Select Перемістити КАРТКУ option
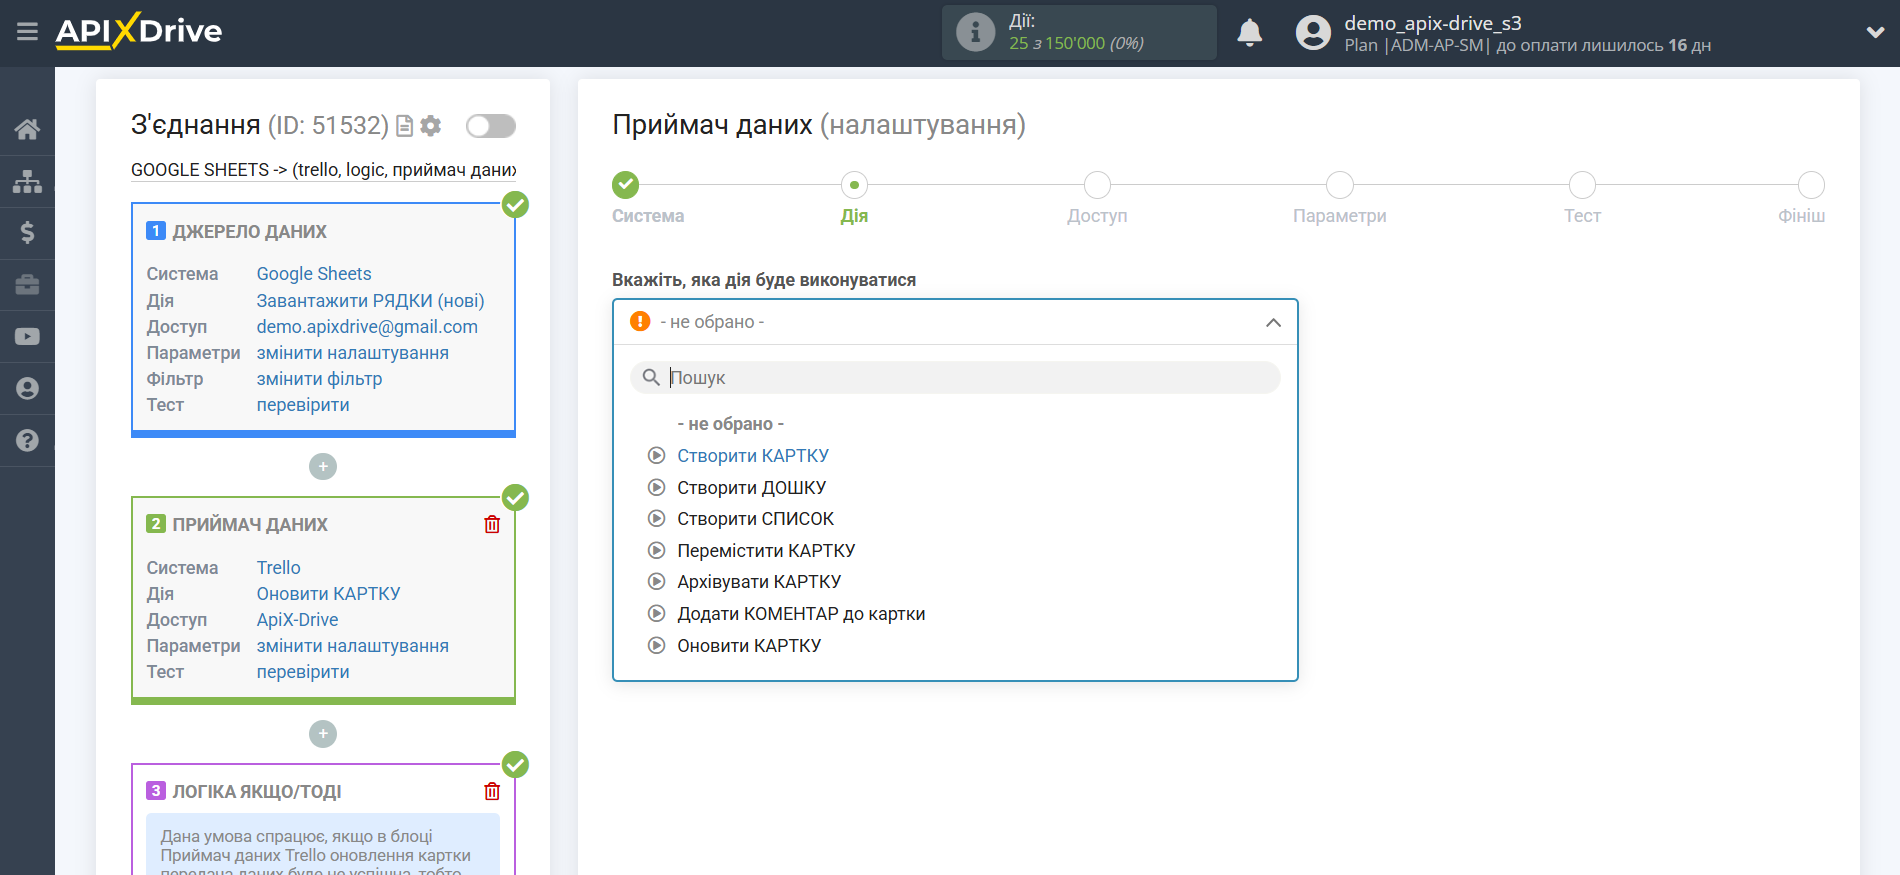Image resolution: width=1900 pixels, height=875 pixels. (766, 551)
